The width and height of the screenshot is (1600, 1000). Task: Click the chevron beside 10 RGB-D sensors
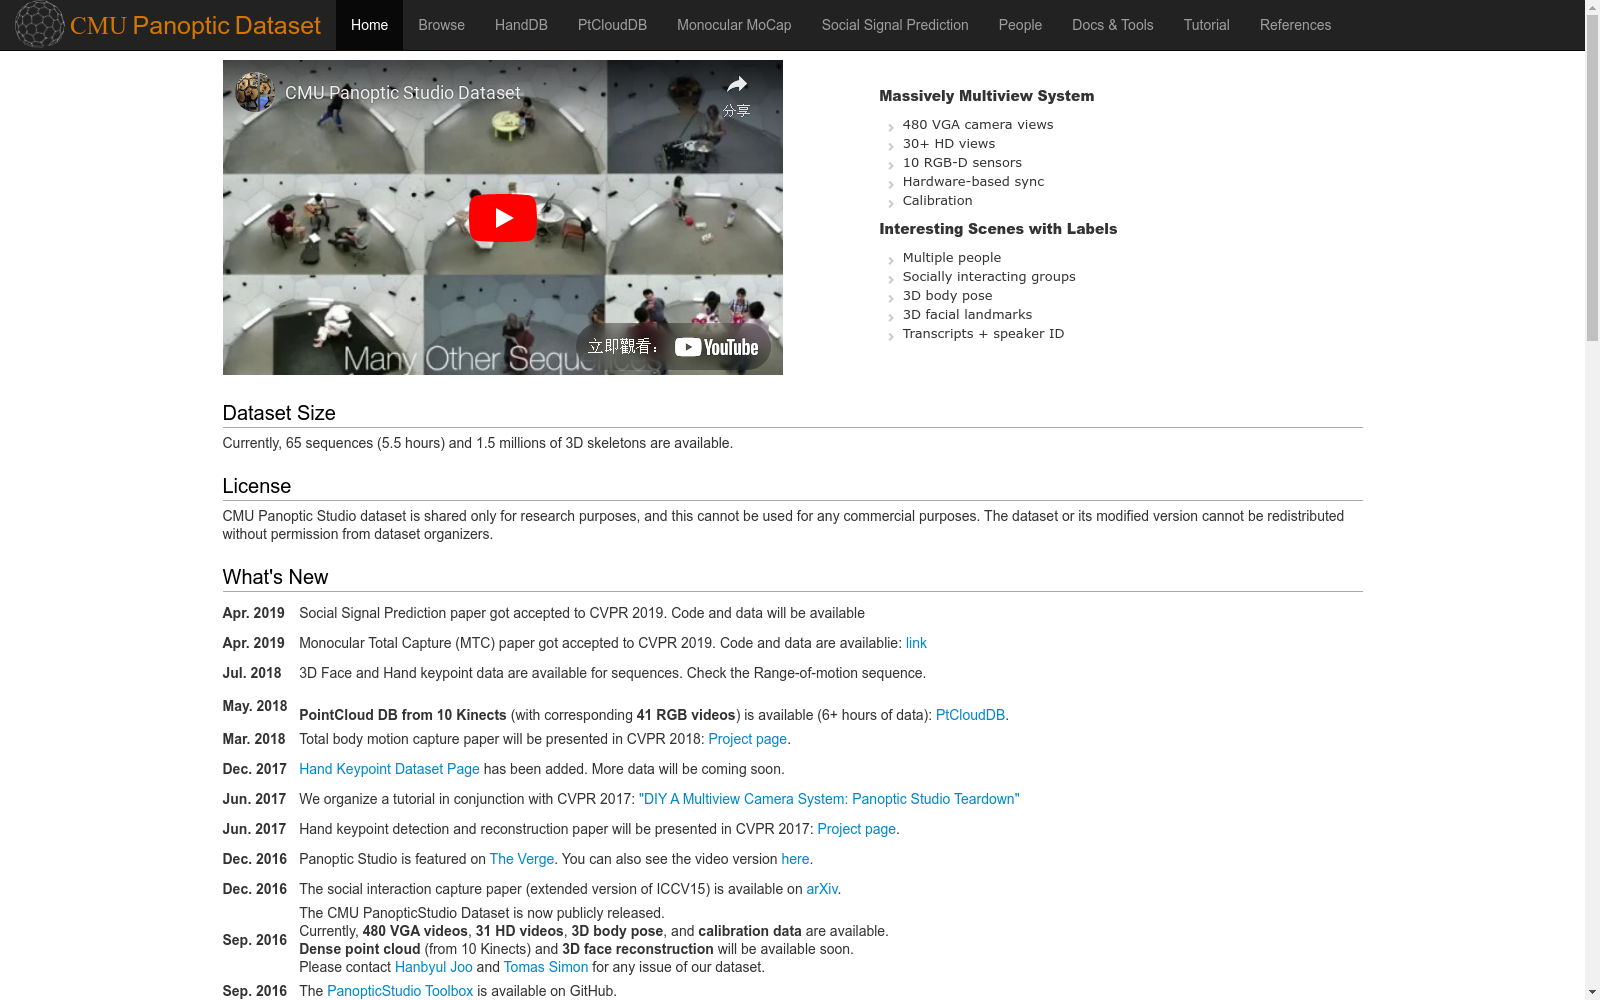(890, 165)
